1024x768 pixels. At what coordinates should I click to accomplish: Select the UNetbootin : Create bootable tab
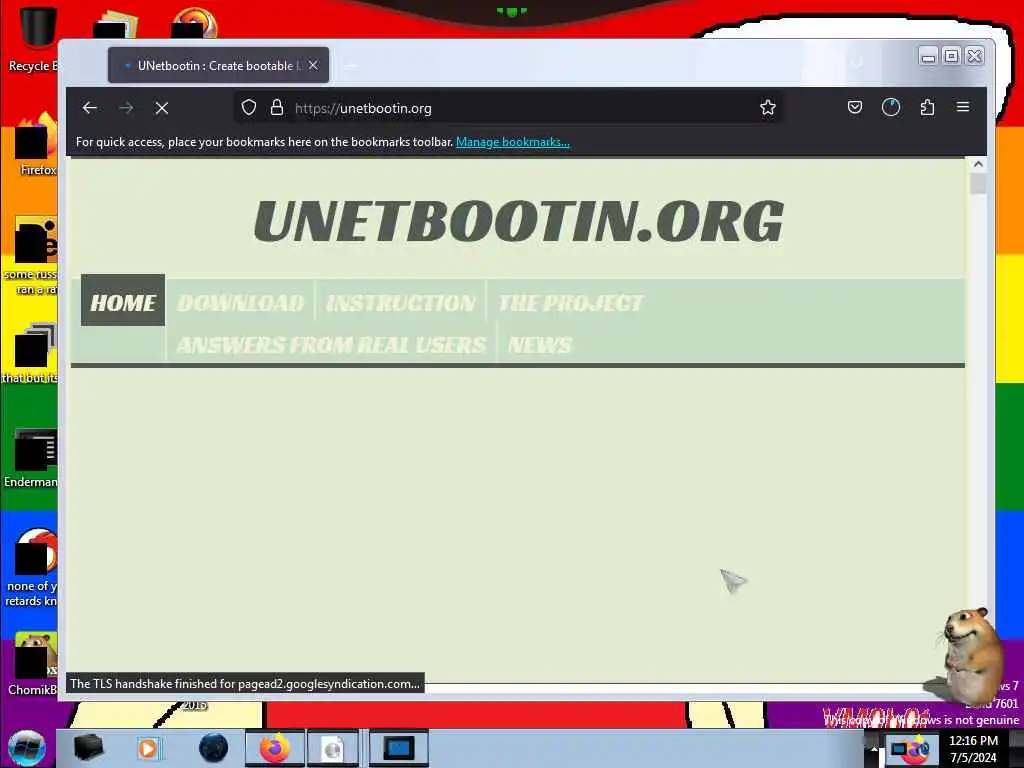point(218,65)
